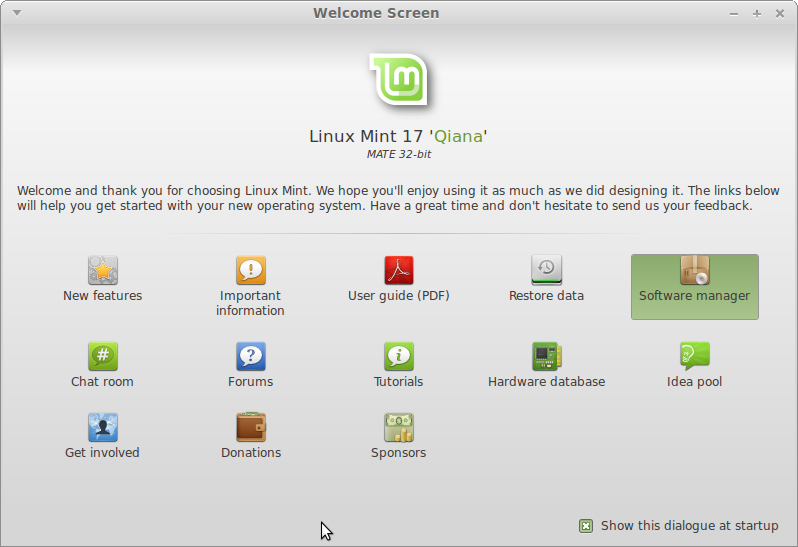The height and width of the screenshot is (547, 798).
Task: Click the Hardware database label
Action: pos(547,382)
